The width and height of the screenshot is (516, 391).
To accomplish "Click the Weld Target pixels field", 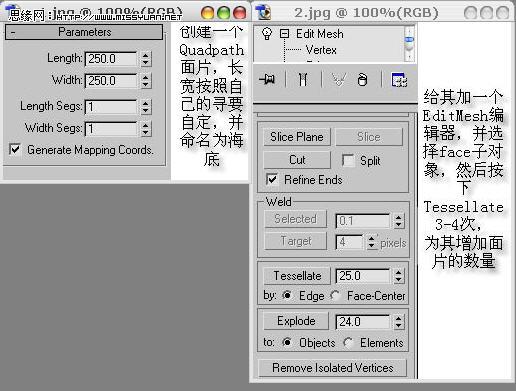I will 349,242.
